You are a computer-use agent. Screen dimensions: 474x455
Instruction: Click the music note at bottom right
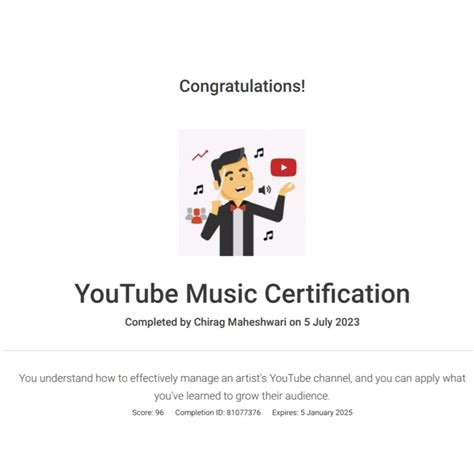click(268, 236)
